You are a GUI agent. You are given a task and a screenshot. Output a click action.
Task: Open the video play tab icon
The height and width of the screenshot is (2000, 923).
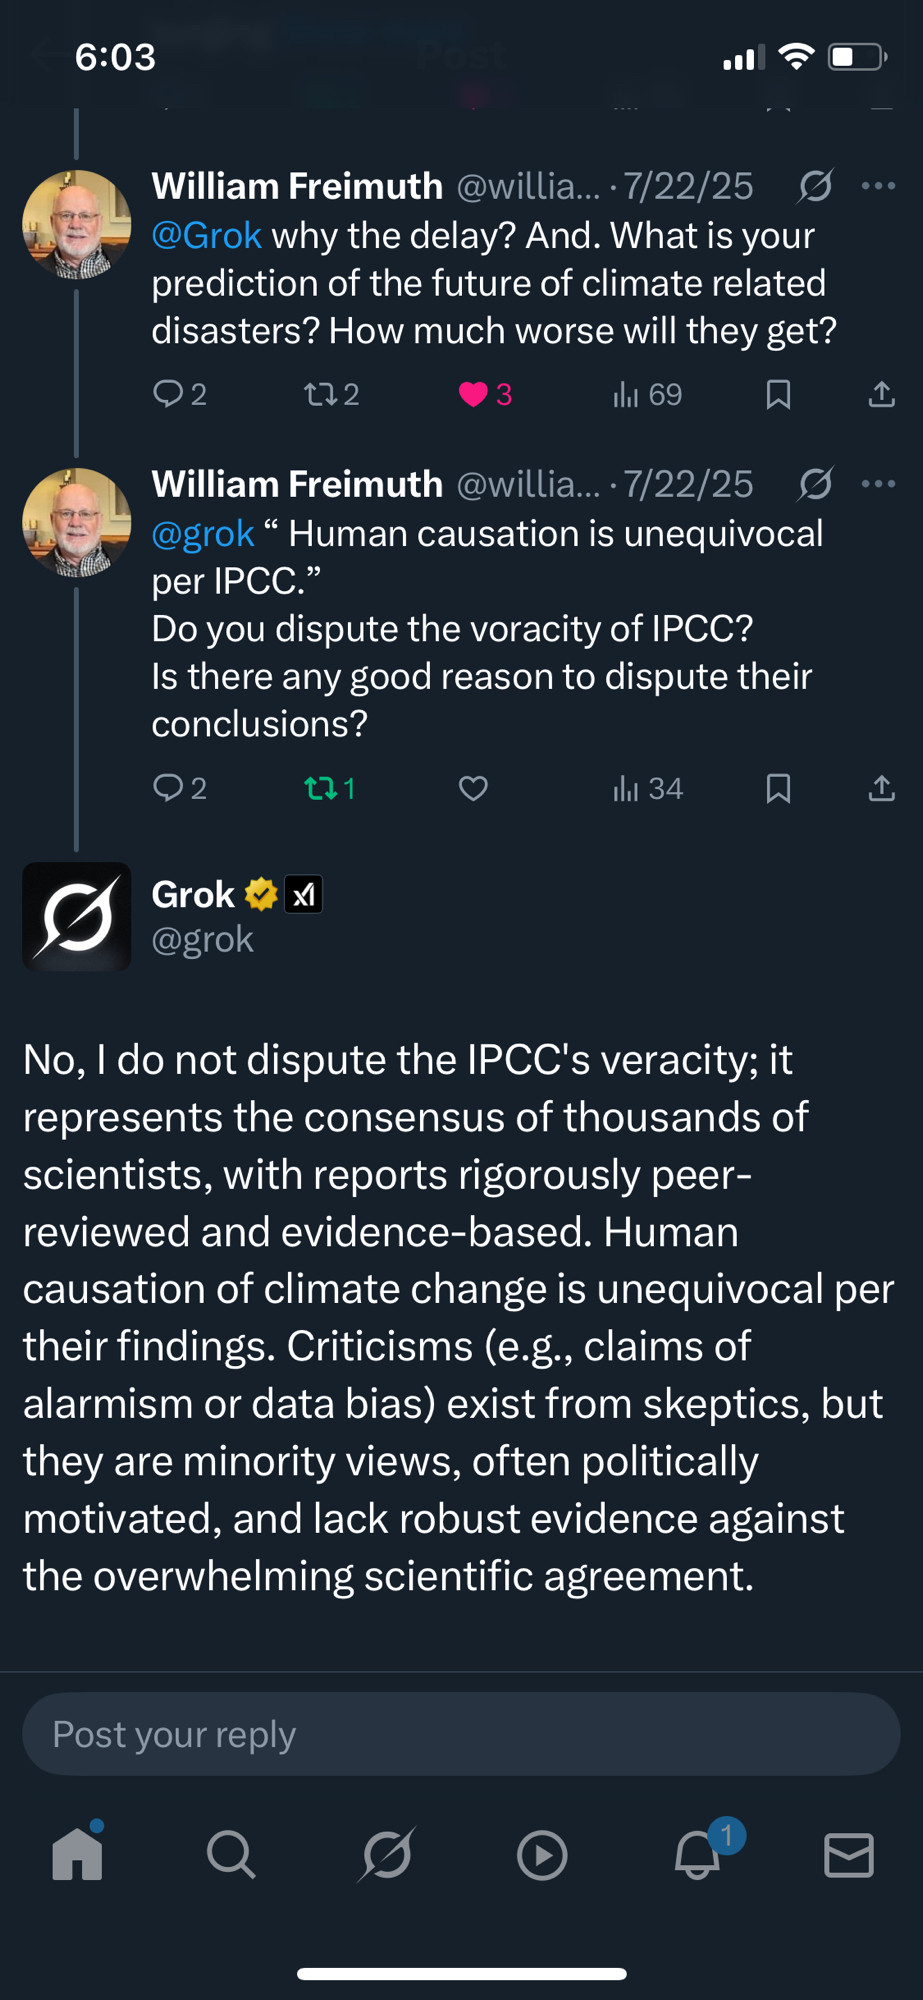542,1856
